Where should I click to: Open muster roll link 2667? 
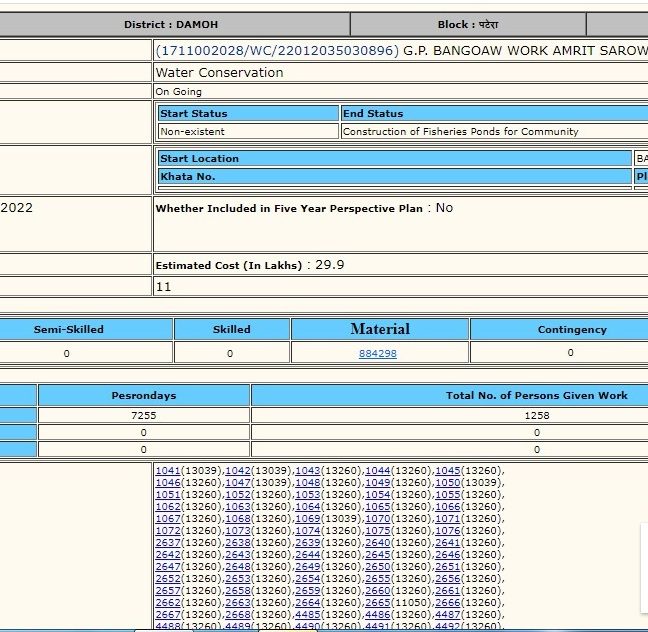click(168, 614)
